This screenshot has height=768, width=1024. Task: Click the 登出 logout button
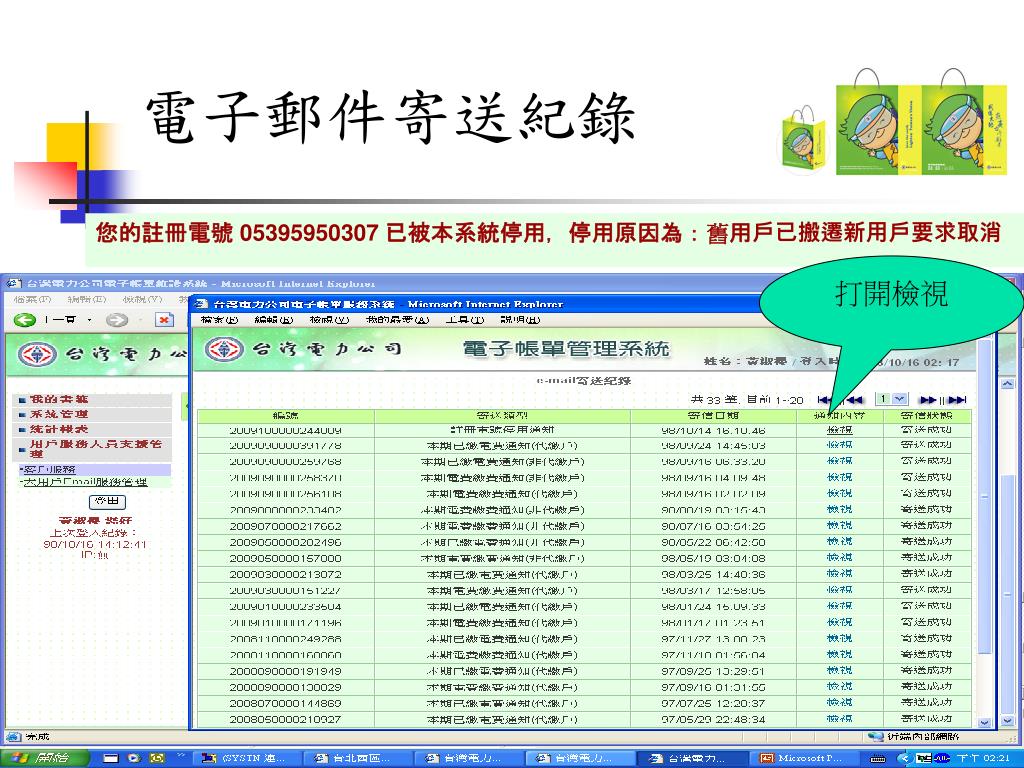107,502
